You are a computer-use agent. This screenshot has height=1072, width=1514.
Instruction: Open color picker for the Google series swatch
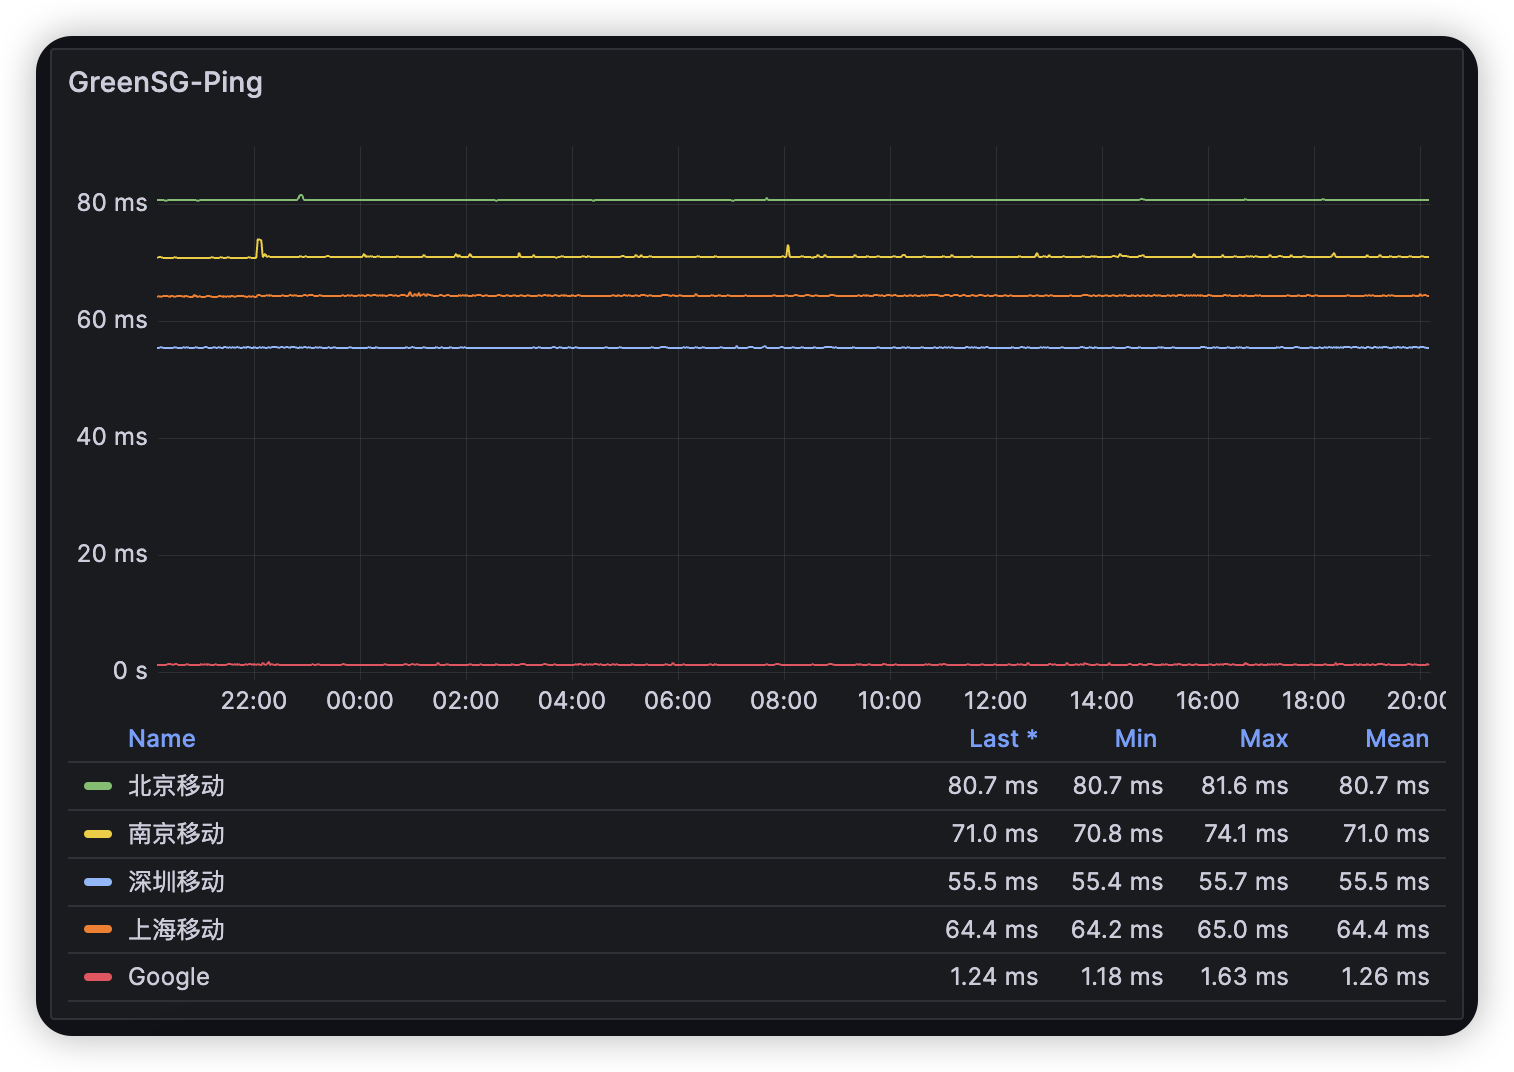click(98, 977)
